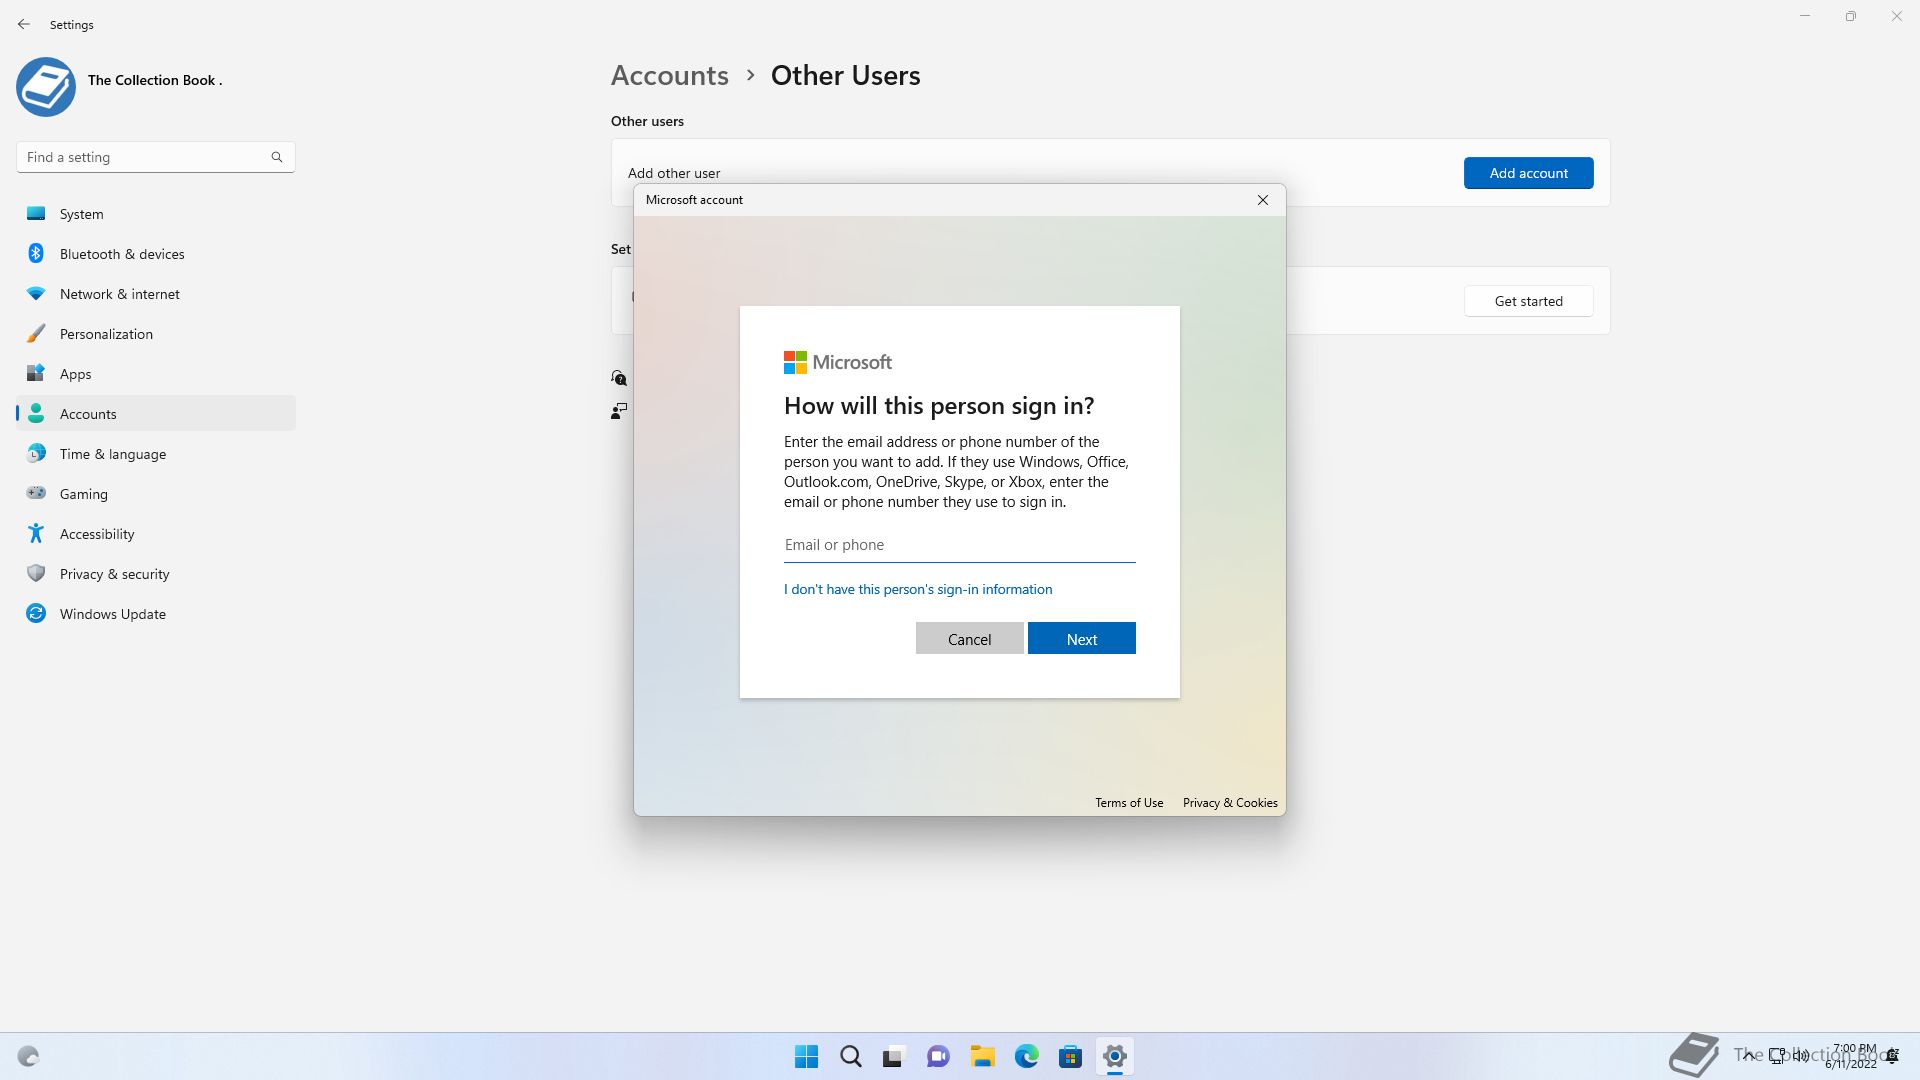Open Apps settings icon
Viewport: 1920px width, 1080px height.
pos(36,373)
